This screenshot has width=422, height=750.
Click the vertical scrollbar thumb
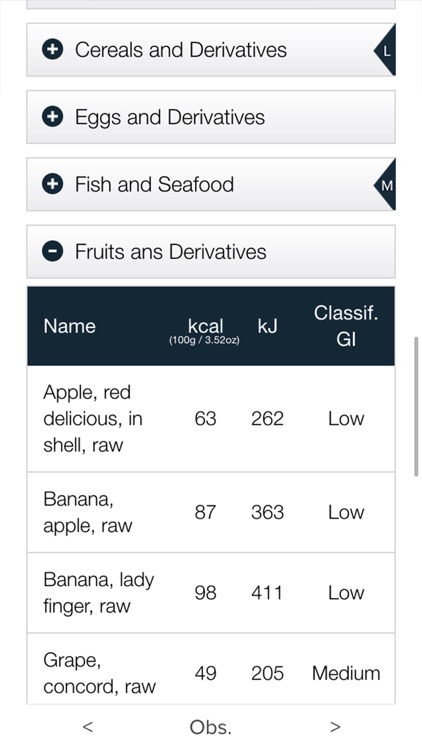point(416,407)
